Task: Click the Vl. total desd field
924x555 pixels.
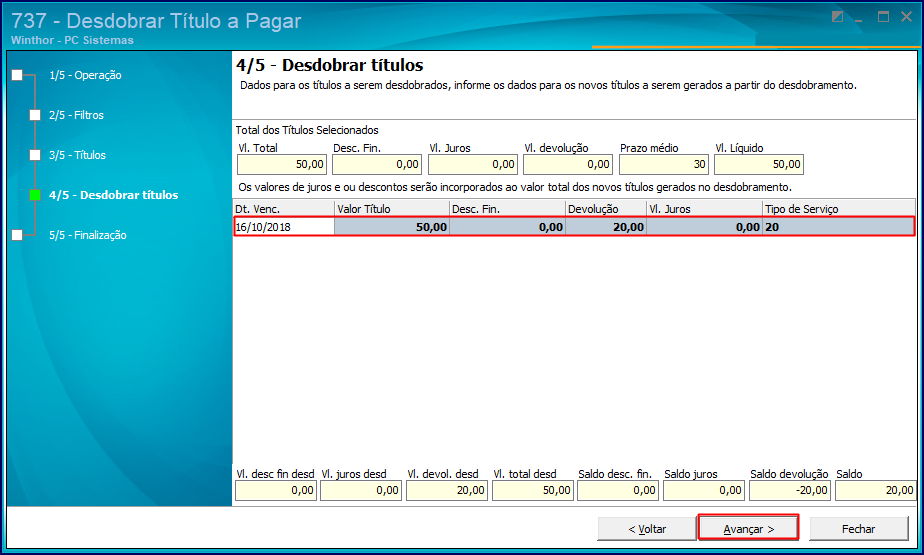Action: coord(533,490)
